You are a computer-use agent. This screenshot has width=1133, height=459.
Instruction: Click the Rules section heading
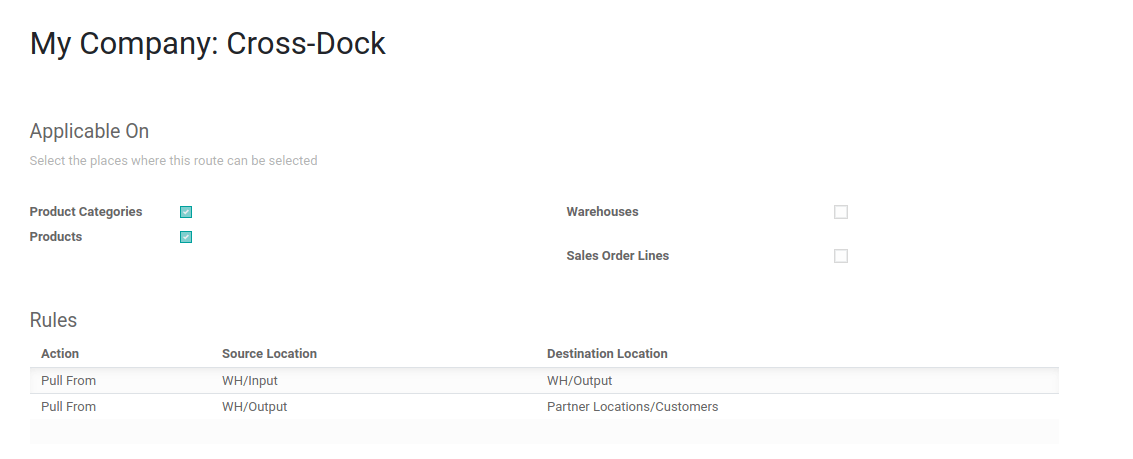pyautogui.click(x=53, y=320)
